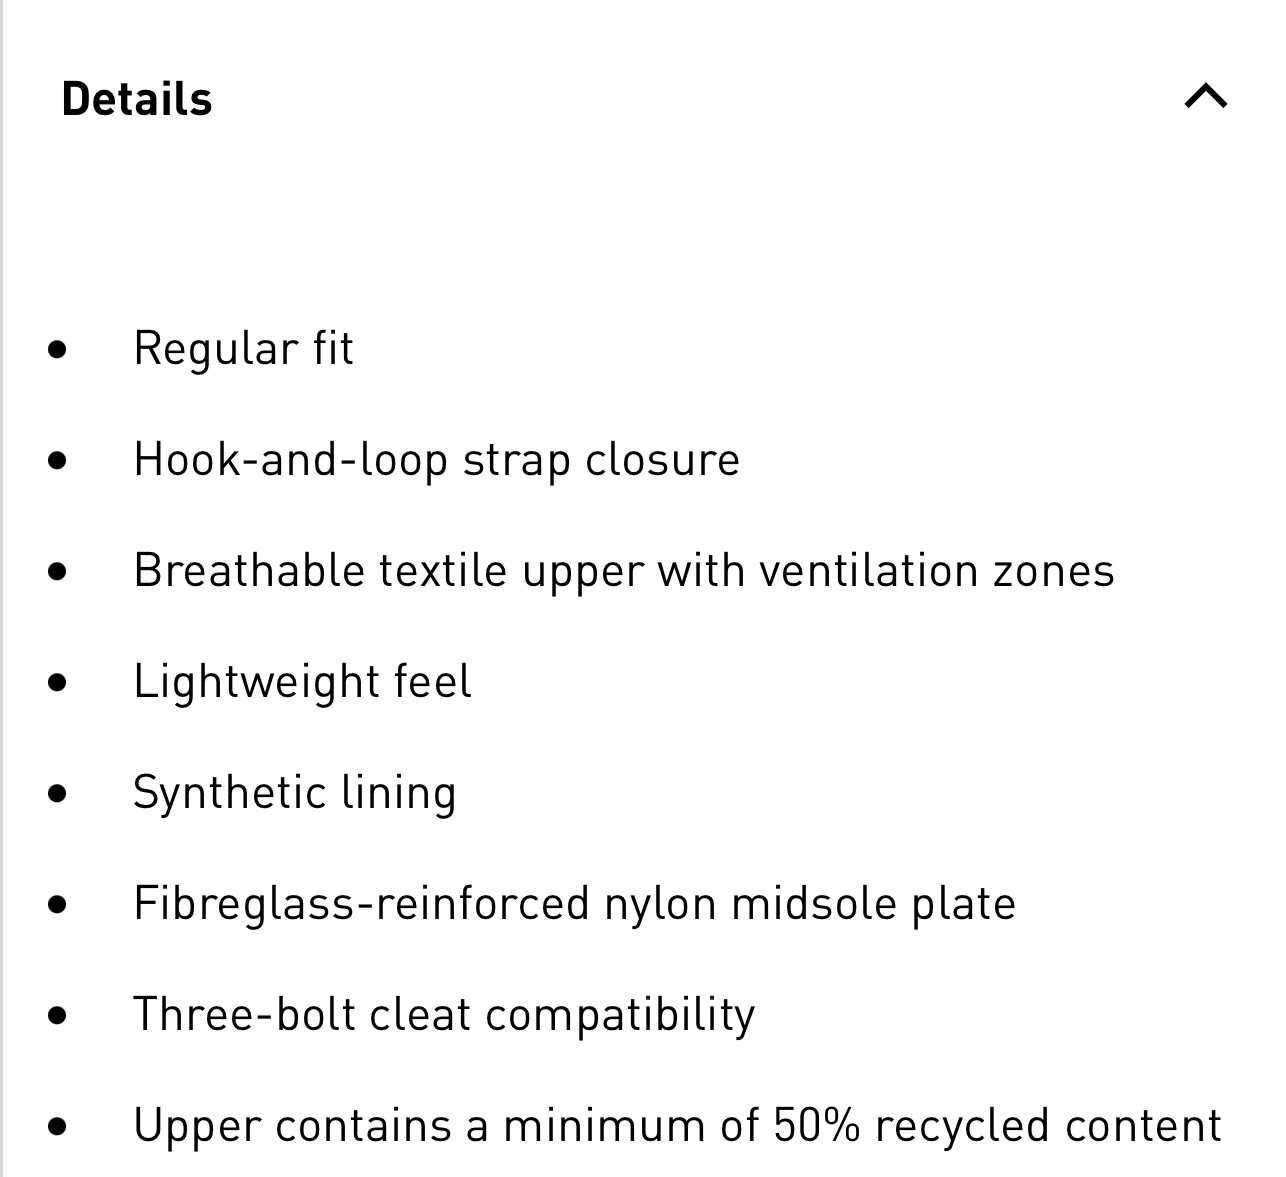This screenshot has width=1286, height=1177.
Task: Click bullet beside Breathable textile upper
Action: [58, 572]
